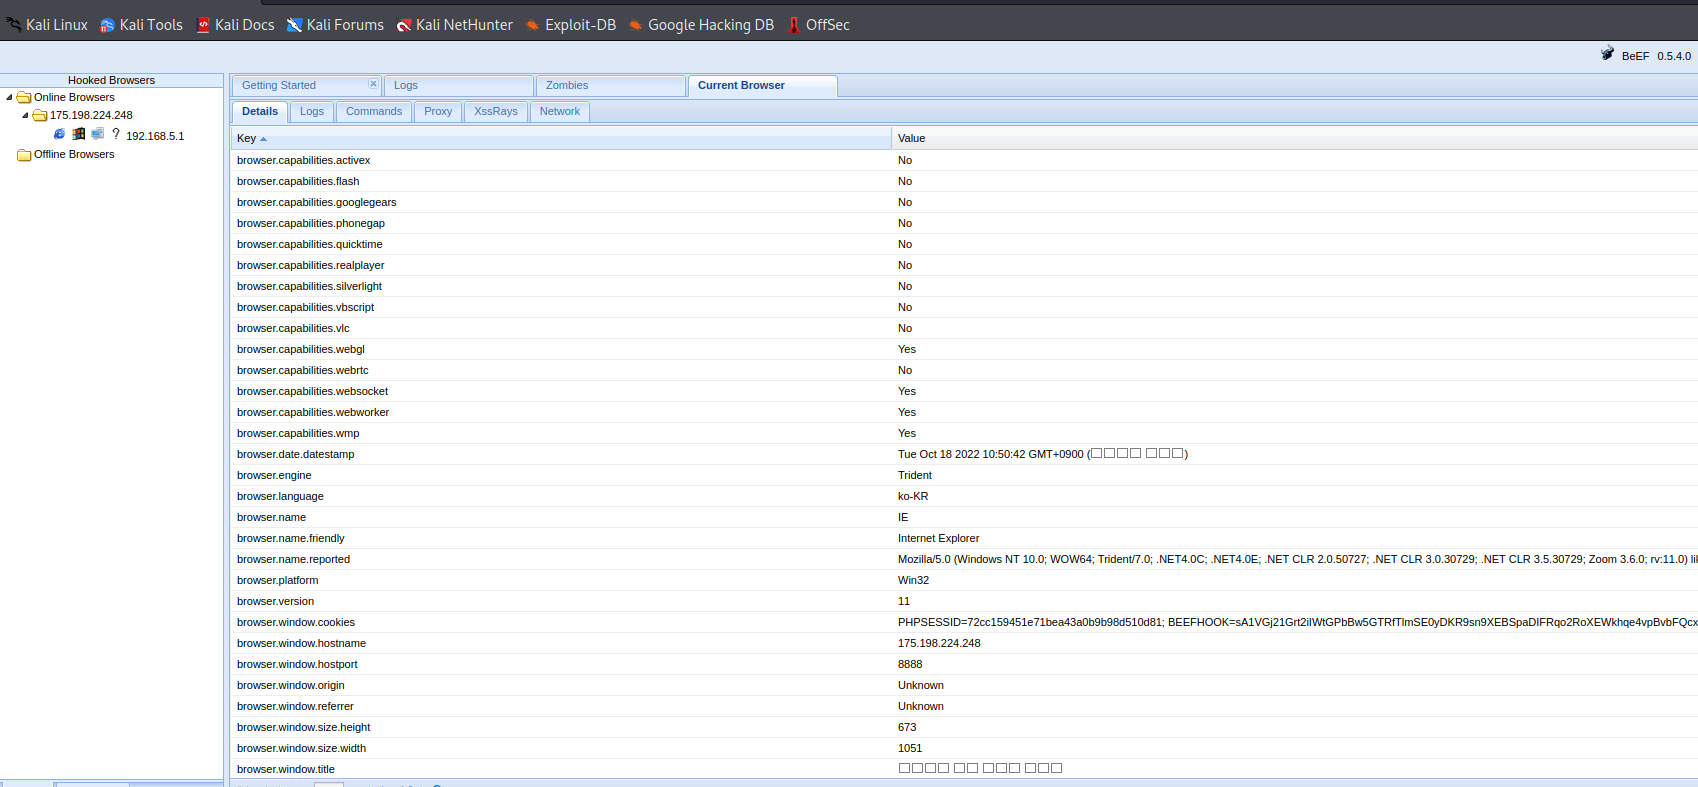
Task: Click the Hooked Browsers panel header
Action: click(111, 80)
